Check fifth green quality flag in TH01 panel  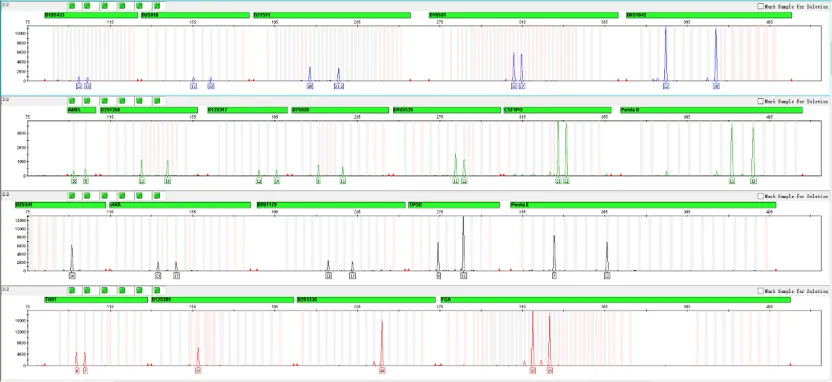139,290
